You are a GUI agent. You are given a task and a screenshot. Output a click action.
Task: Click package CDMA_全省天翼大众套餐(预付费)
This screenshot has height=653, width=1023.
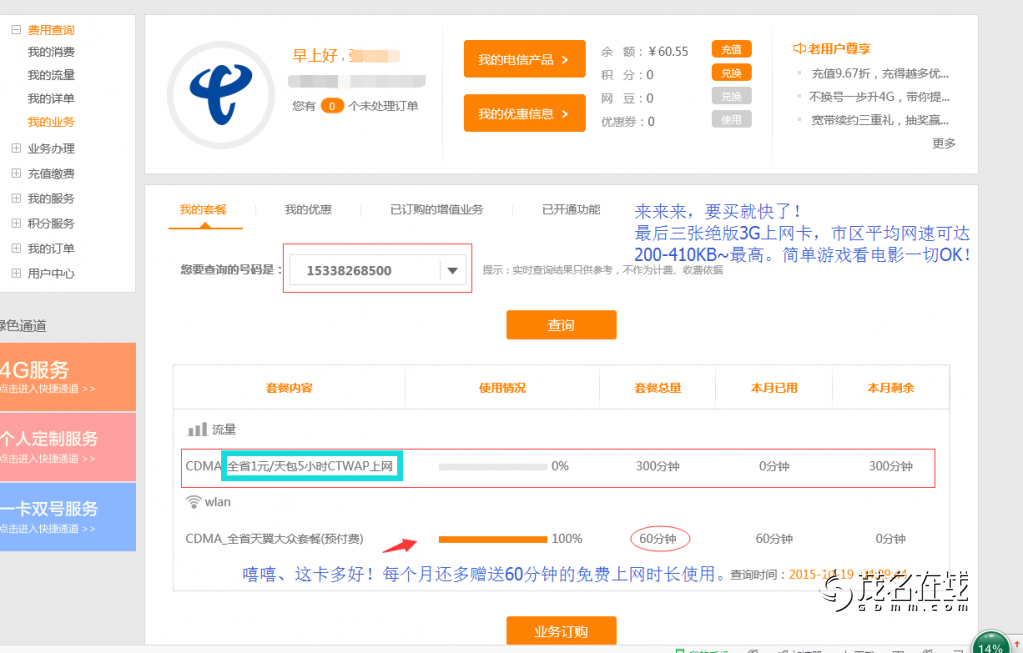(275, 539)
